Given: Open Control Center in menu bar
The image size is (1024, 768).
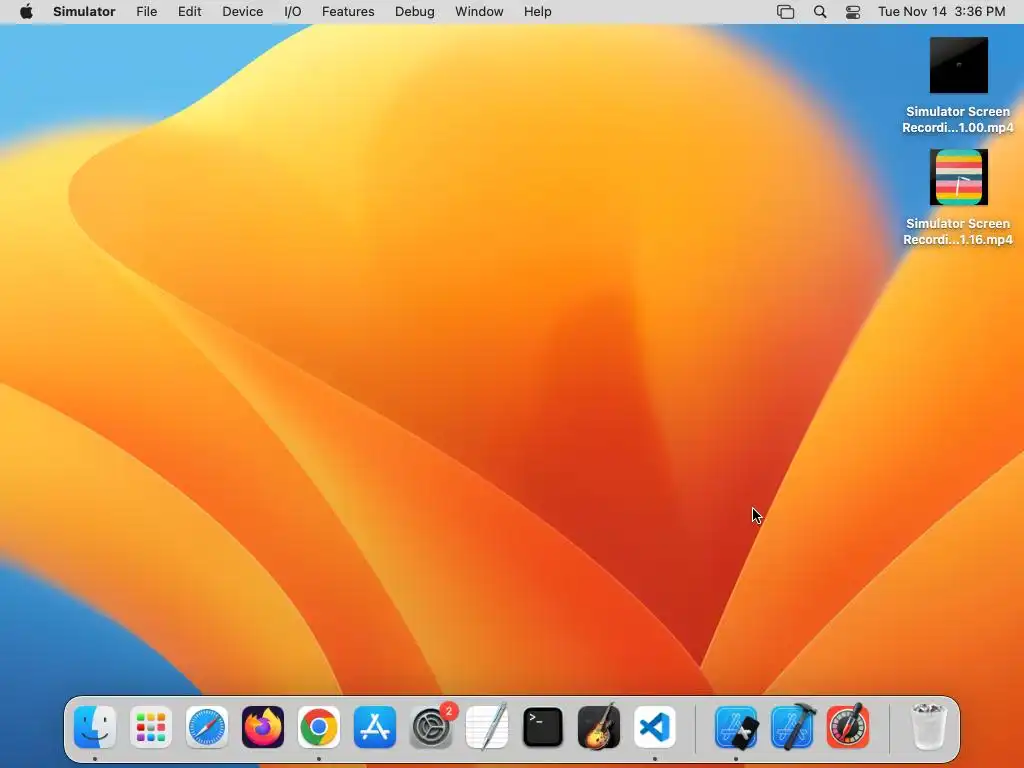Looking at the screenshot, I should pyautogui.click(x=853, y=12).
